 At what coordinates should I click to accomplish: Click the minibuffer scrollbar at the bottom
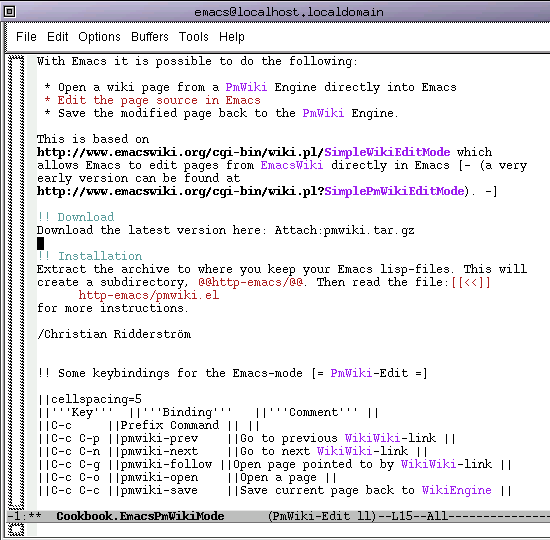tap(16, 530)
